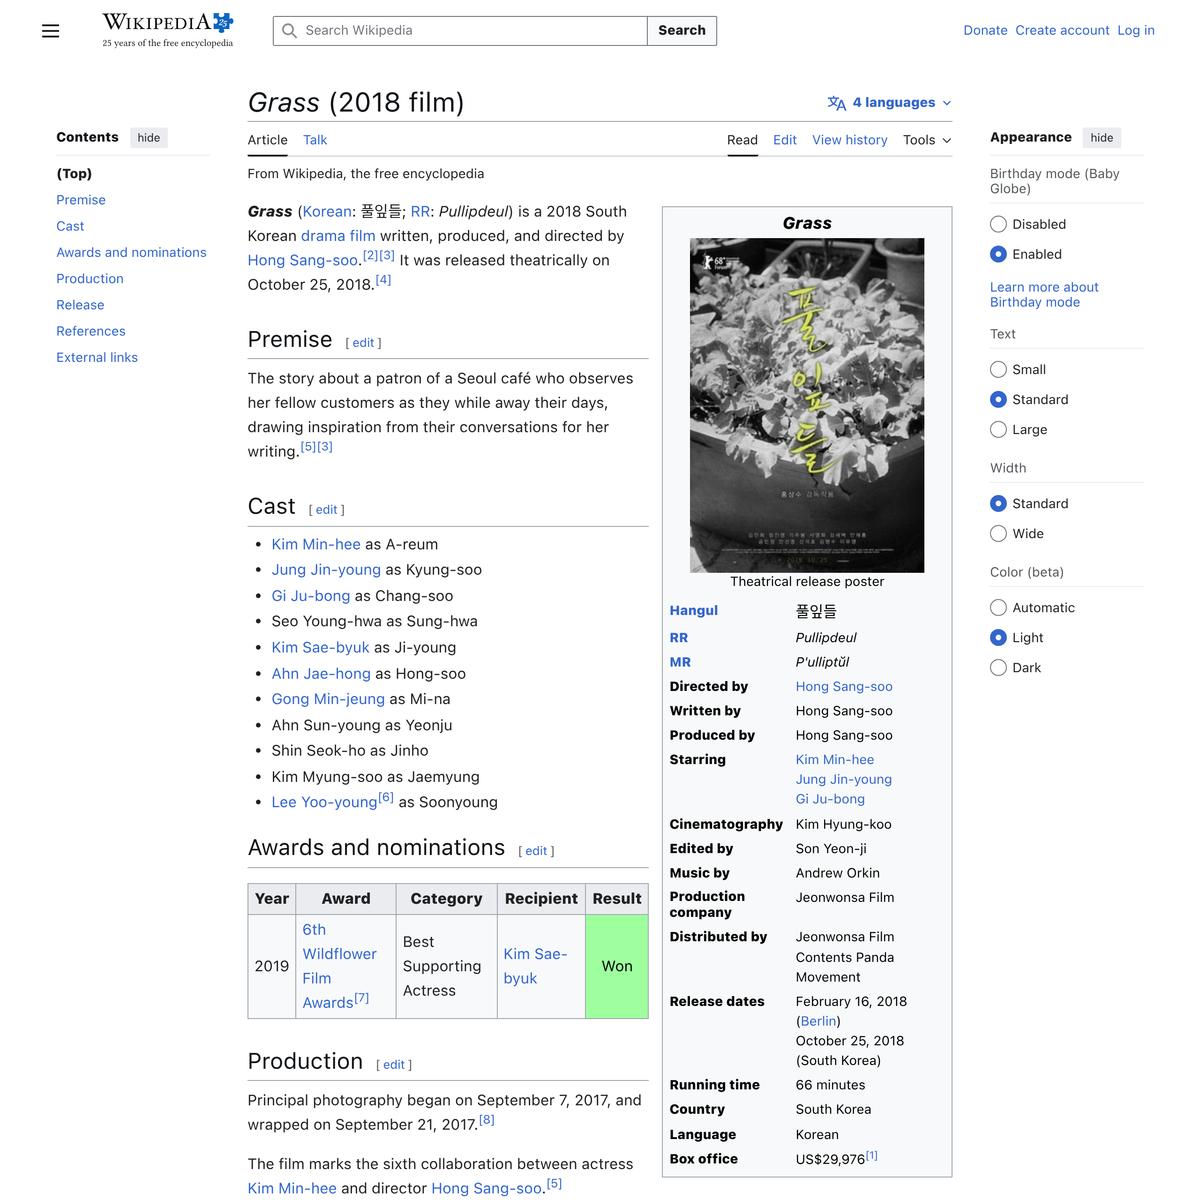Open the Grass theatrical poster image
The width and height of the screenshot is (1200, 1200).
(806, 405)
